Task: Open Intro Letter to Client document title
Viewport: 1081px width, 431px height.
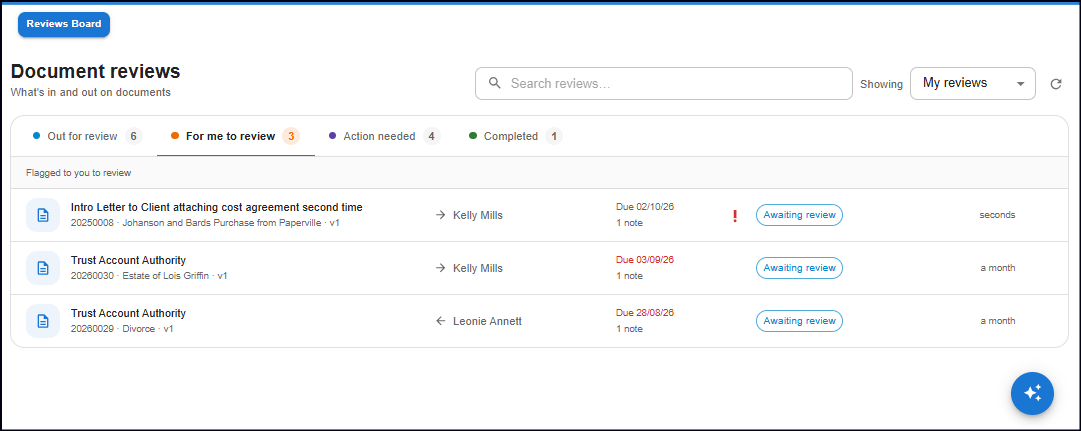Action: click(x=216, y=207)
